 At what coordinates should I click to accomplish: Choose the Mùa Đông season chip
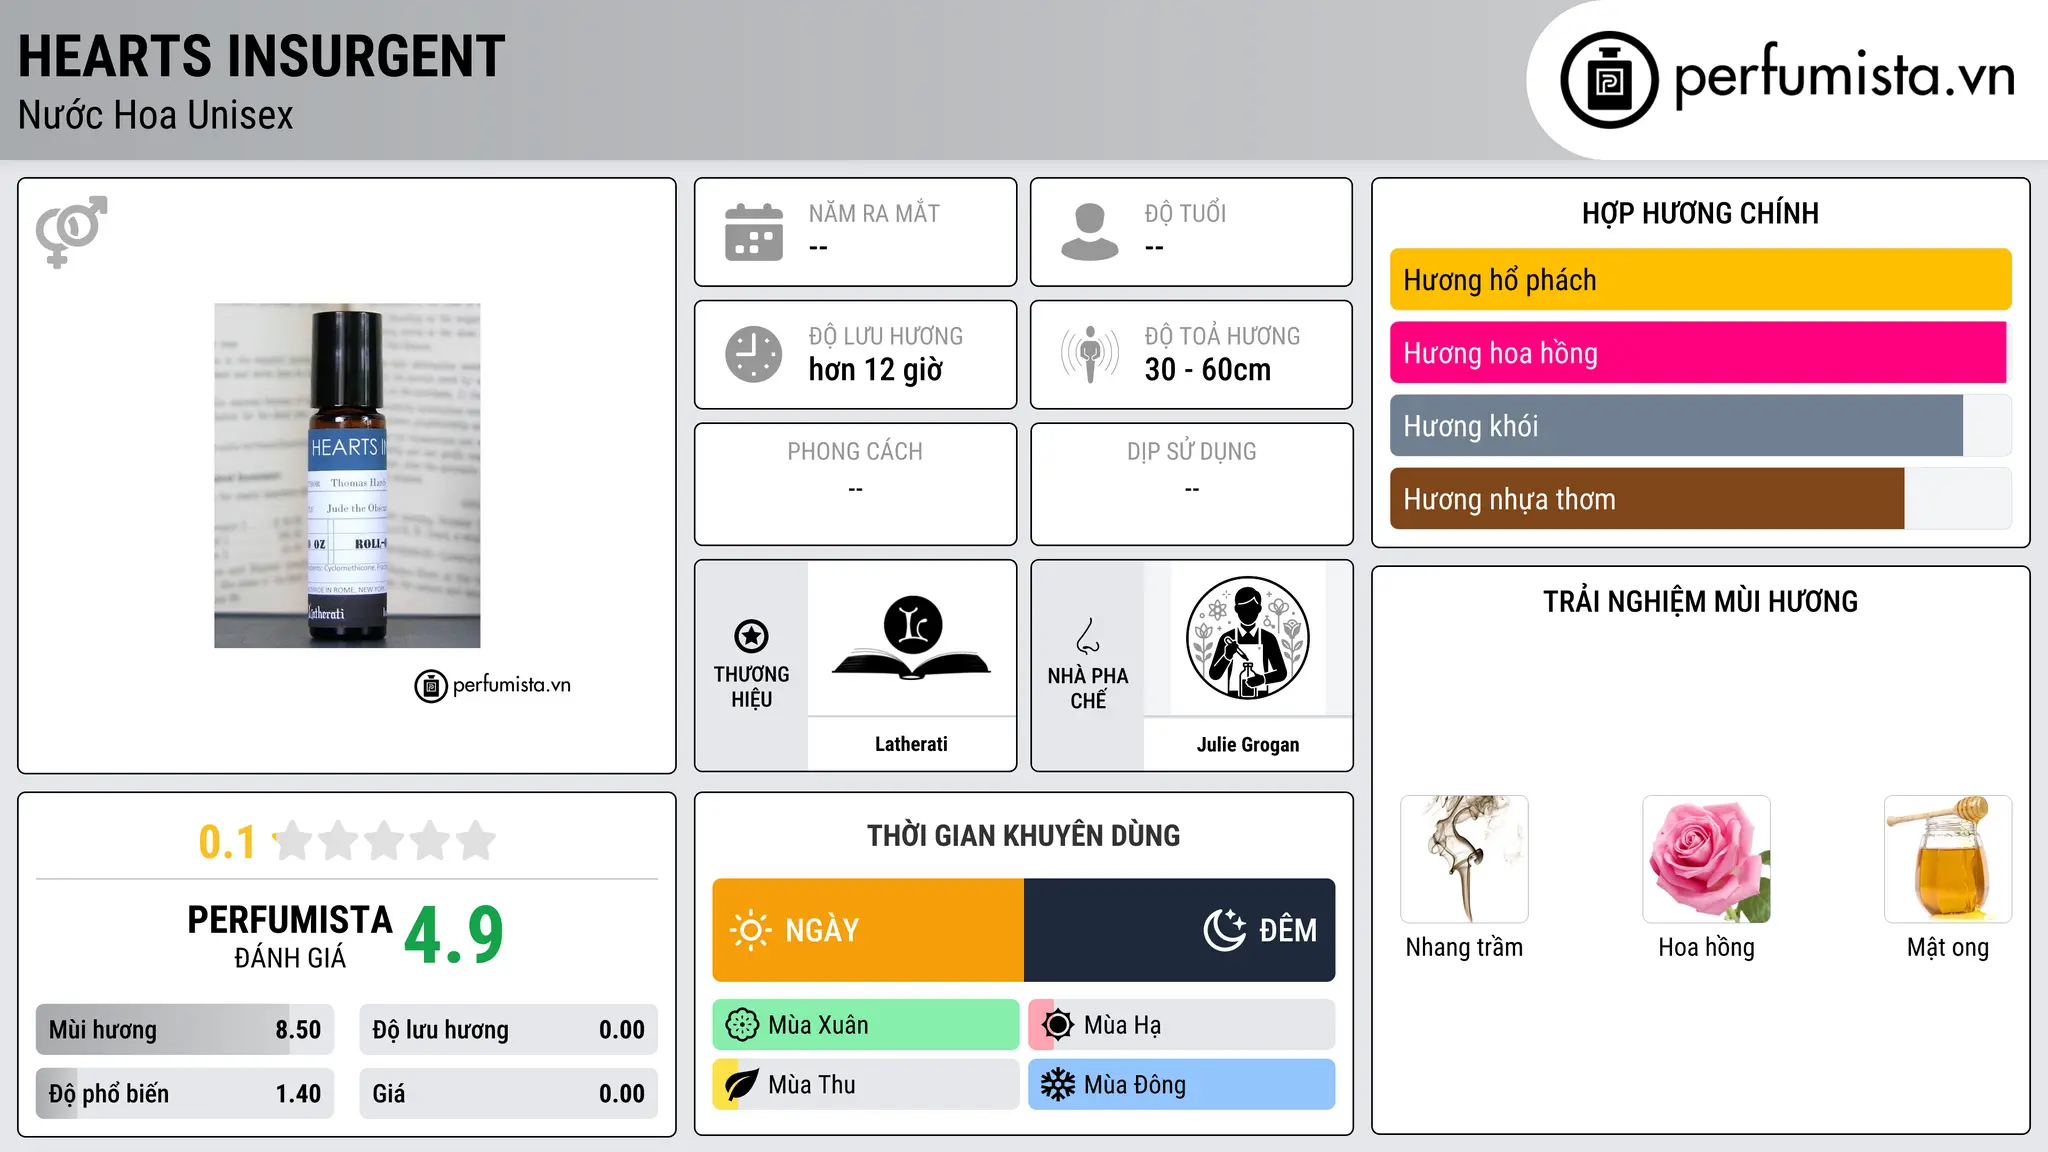1182,1085
